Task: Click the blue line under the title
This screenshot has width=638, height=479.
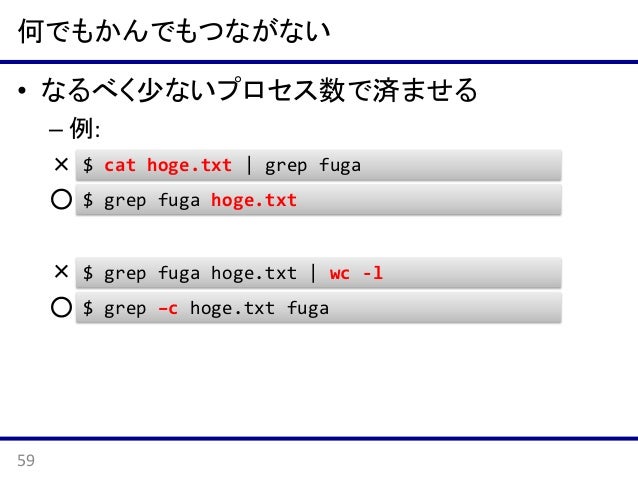Action: (319, 62)
